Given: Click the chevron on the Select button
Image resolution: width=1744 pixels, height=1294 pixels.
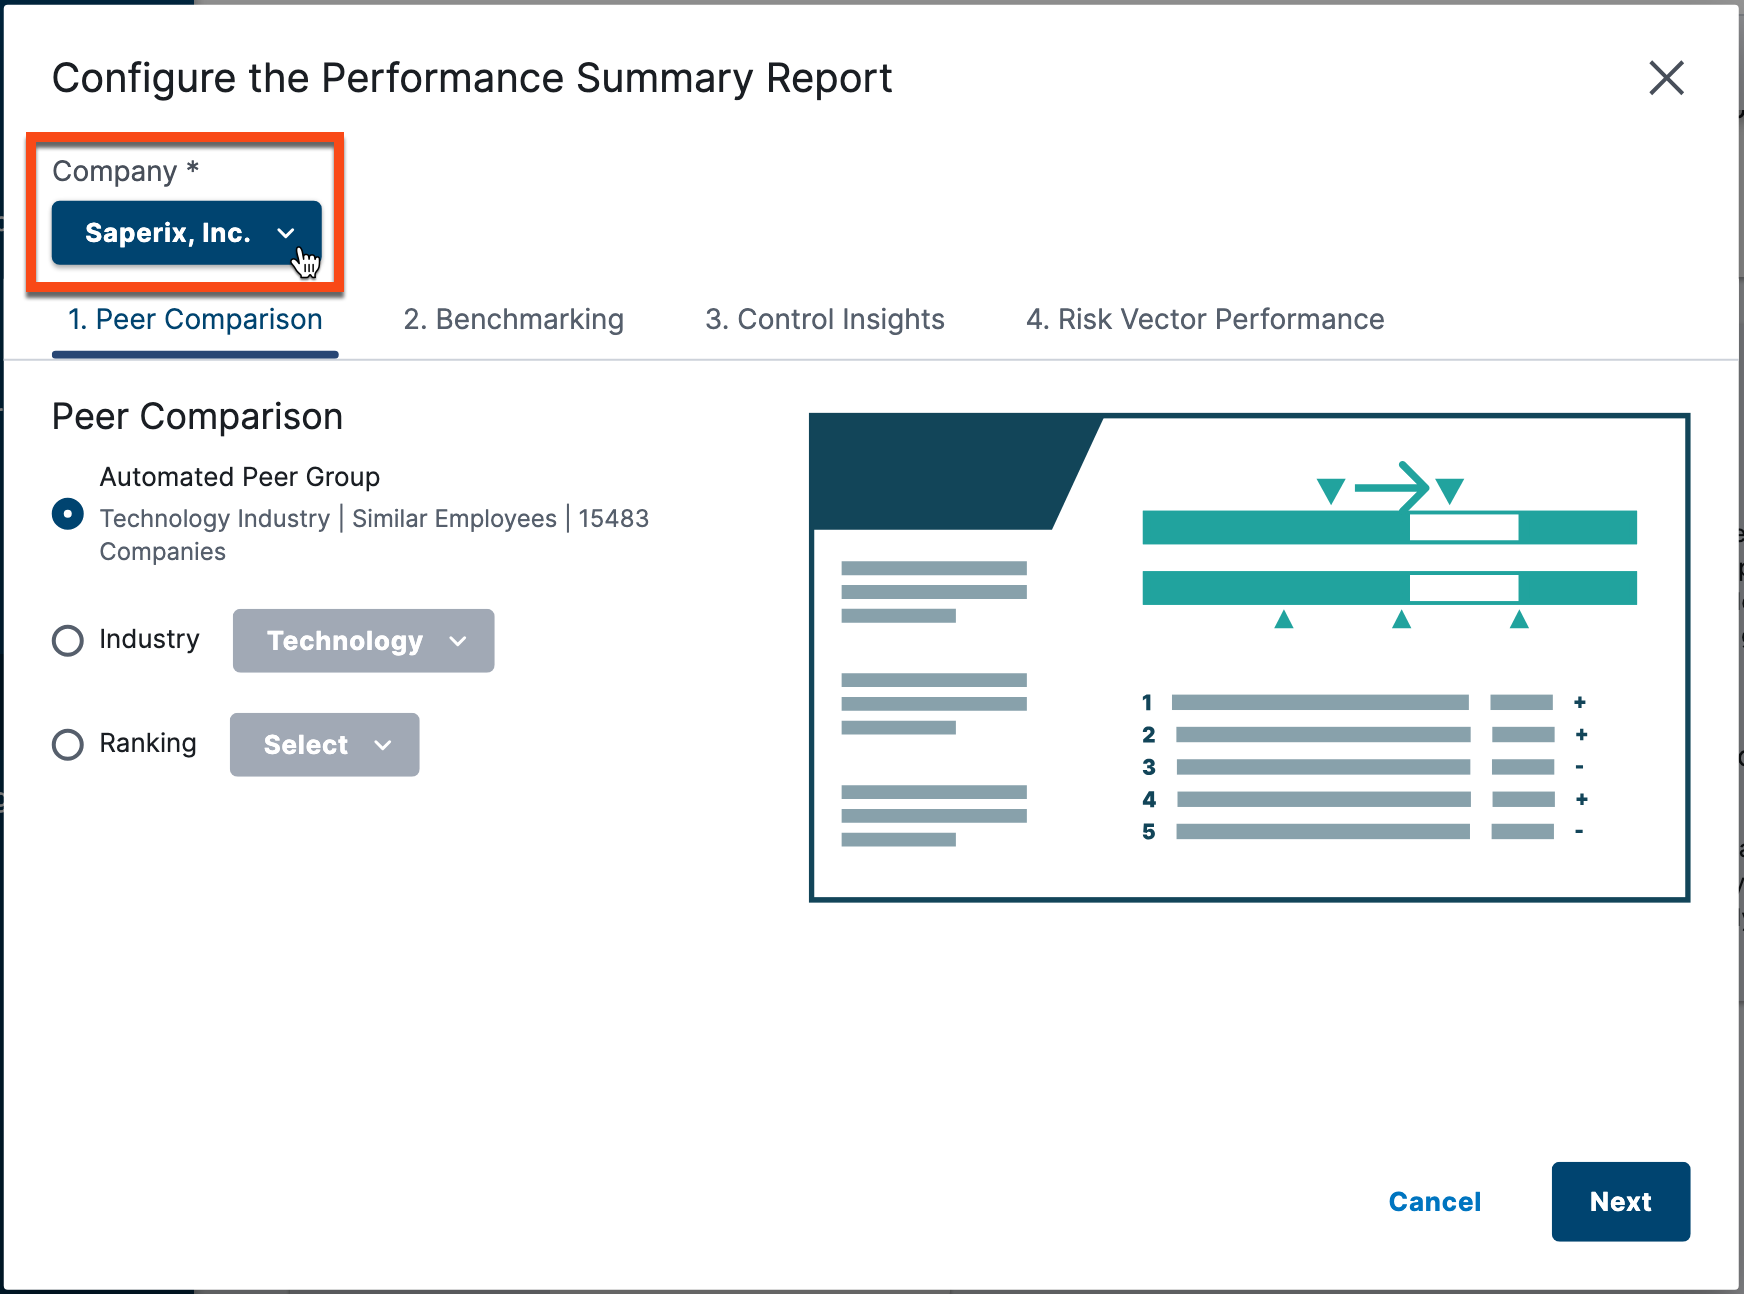Looking at the screenshot, I should (x=382, y=744).
